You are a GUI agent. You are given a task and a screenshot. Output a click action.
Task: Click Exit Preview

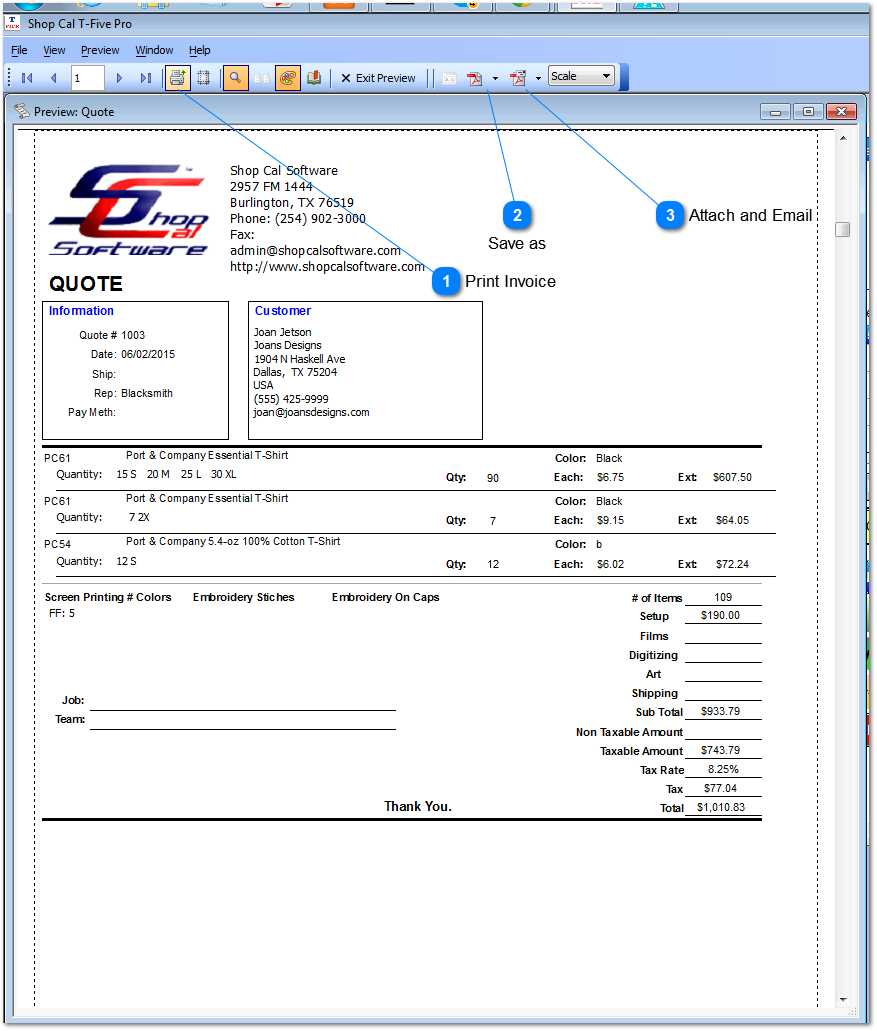tap(378, 78)
